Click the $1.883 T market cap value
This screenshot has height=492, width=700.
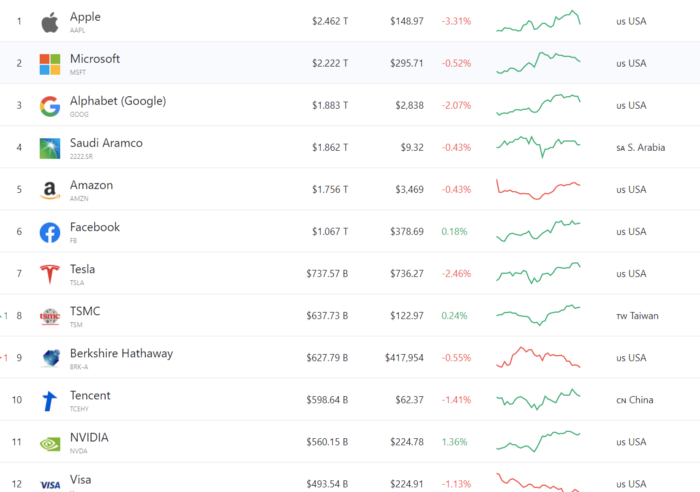coord(330,105)
